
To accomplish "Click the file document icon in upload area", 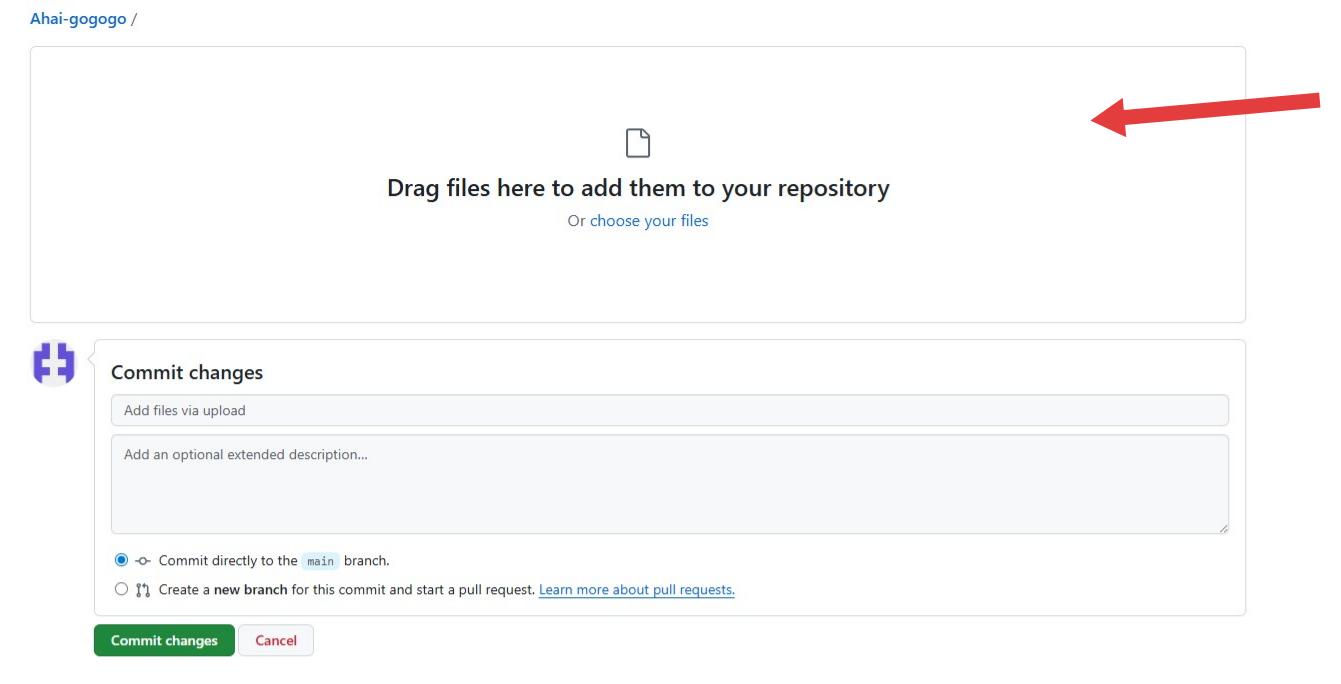I will pos(637,143).
